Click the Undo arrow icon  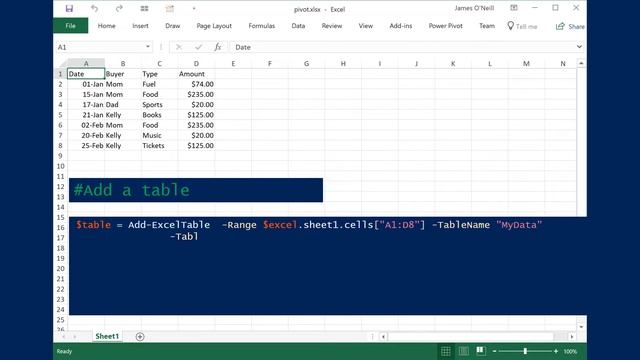[94, 9]
